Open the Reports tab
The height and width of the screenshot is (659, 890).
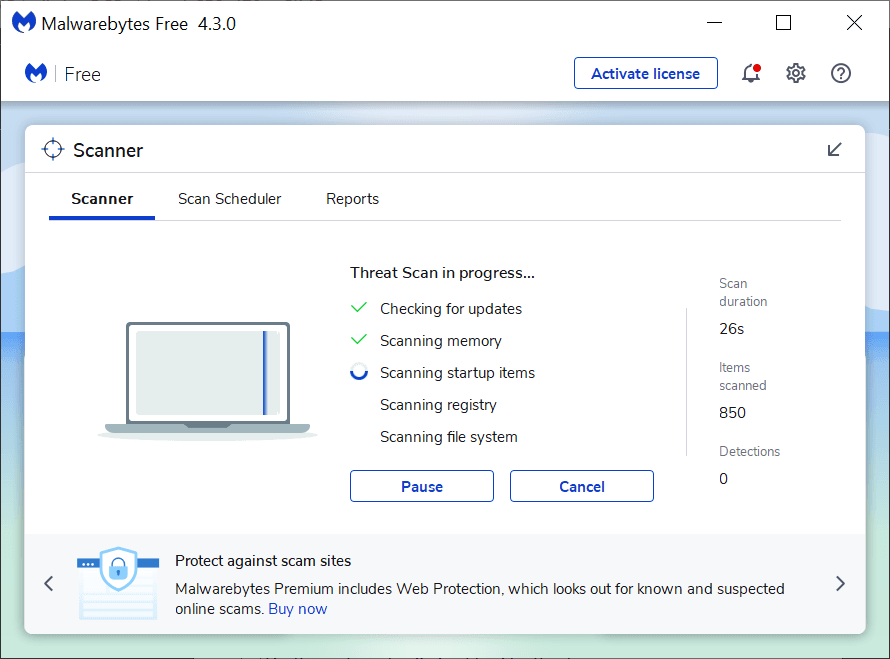[x=352, y=199]
